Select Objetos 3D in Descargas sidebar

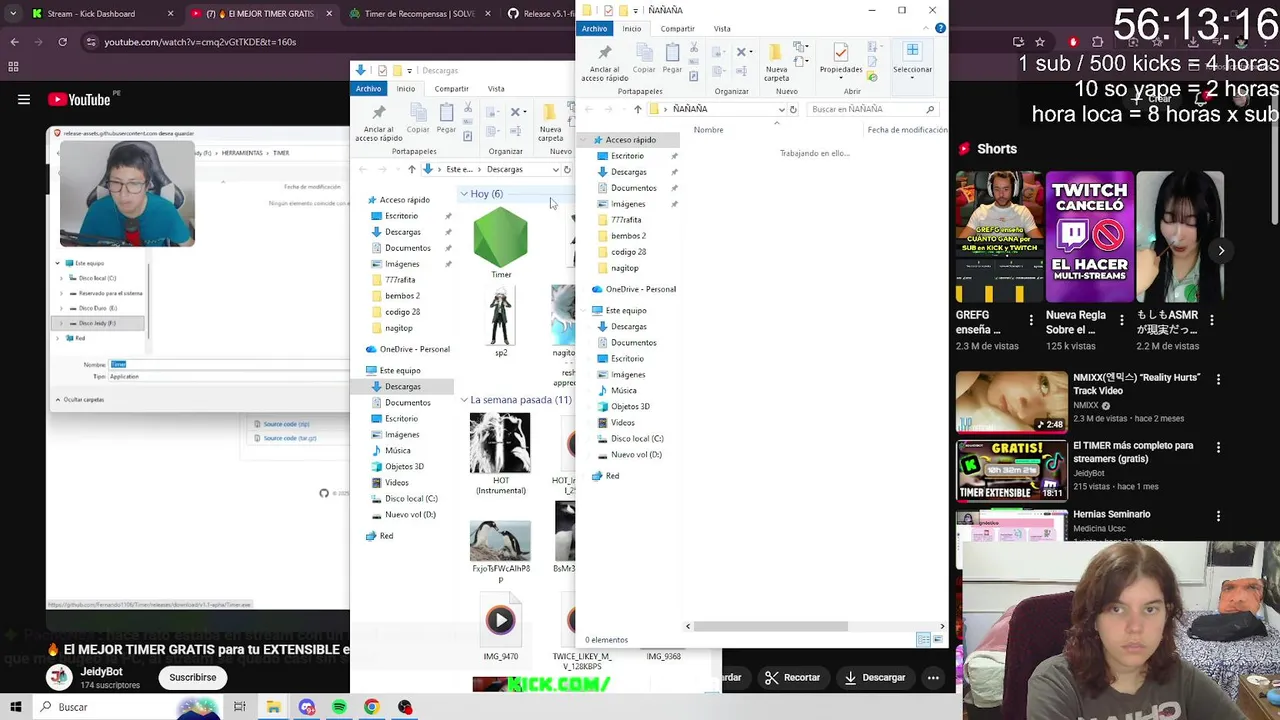point(404,467)
